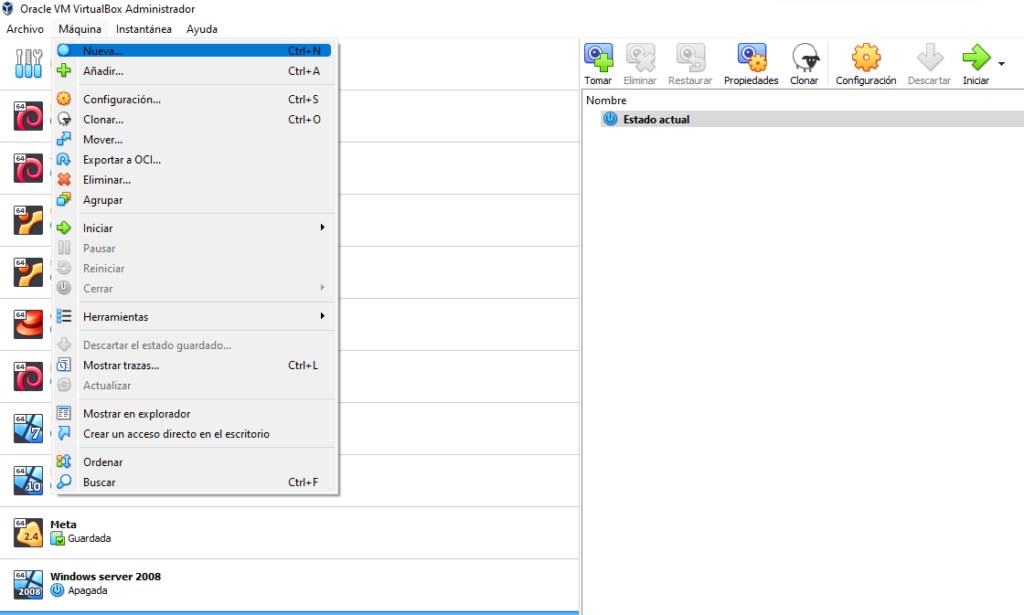Click Reiniciar menu entry

193,268
